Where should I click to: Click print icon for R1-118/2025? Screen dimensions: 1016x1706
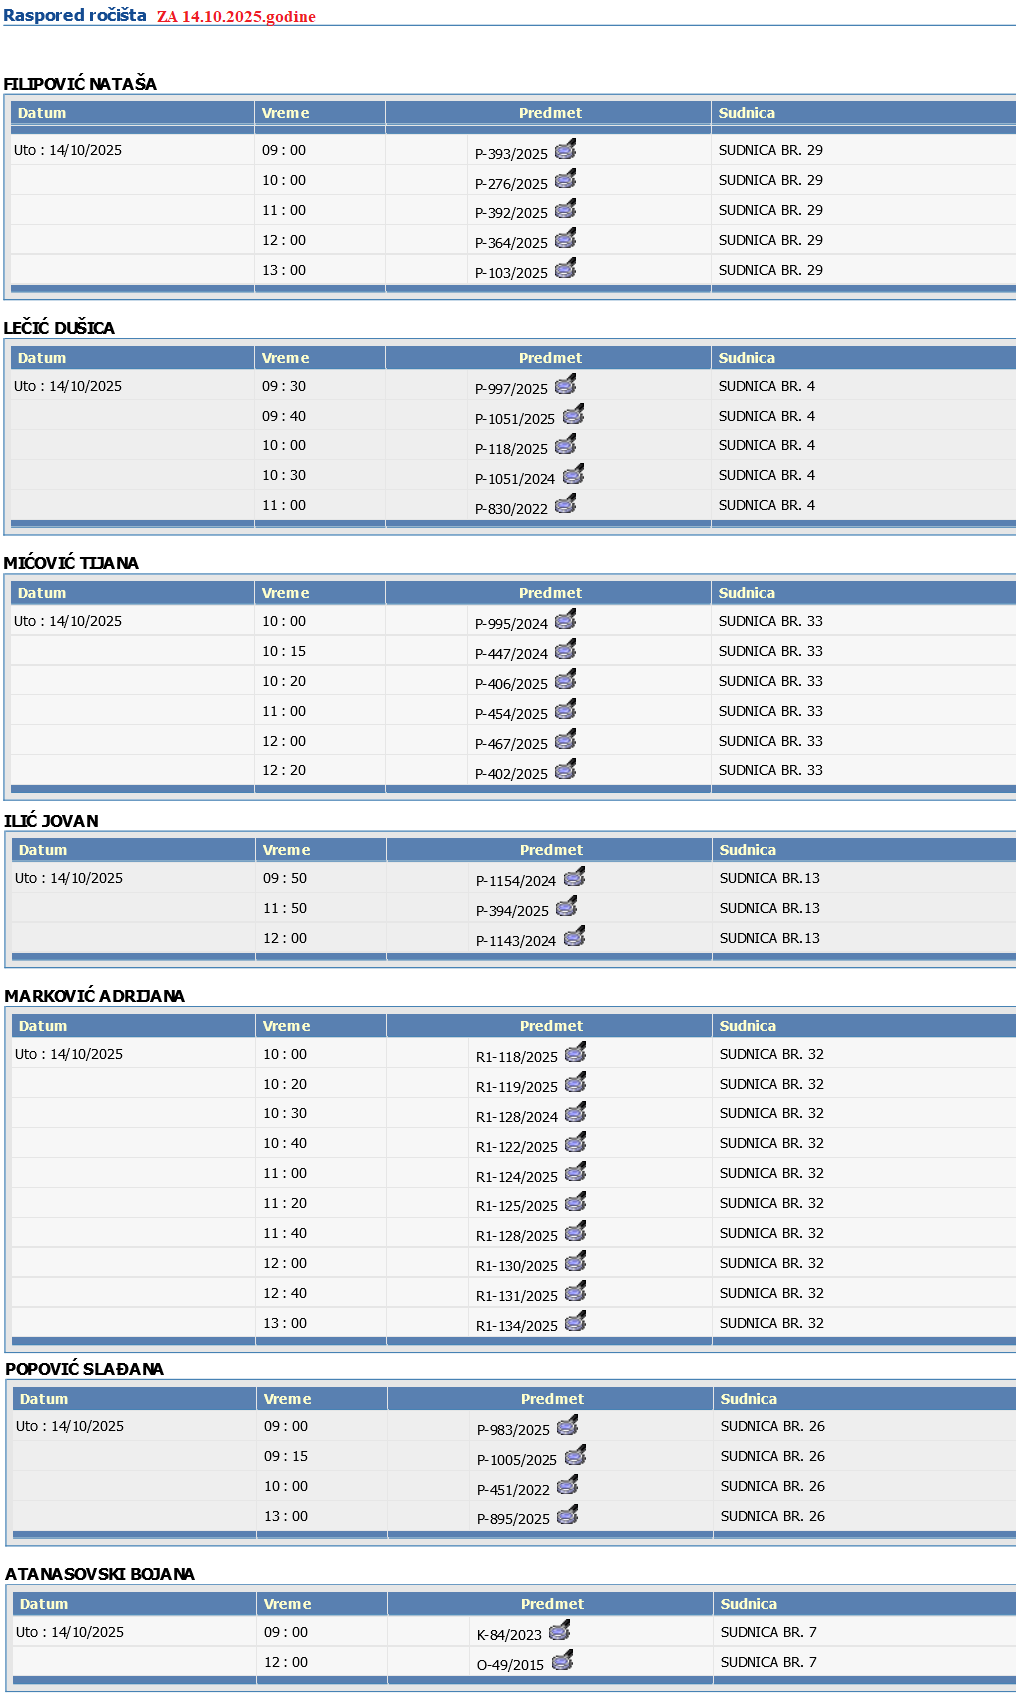[575, 1054]
